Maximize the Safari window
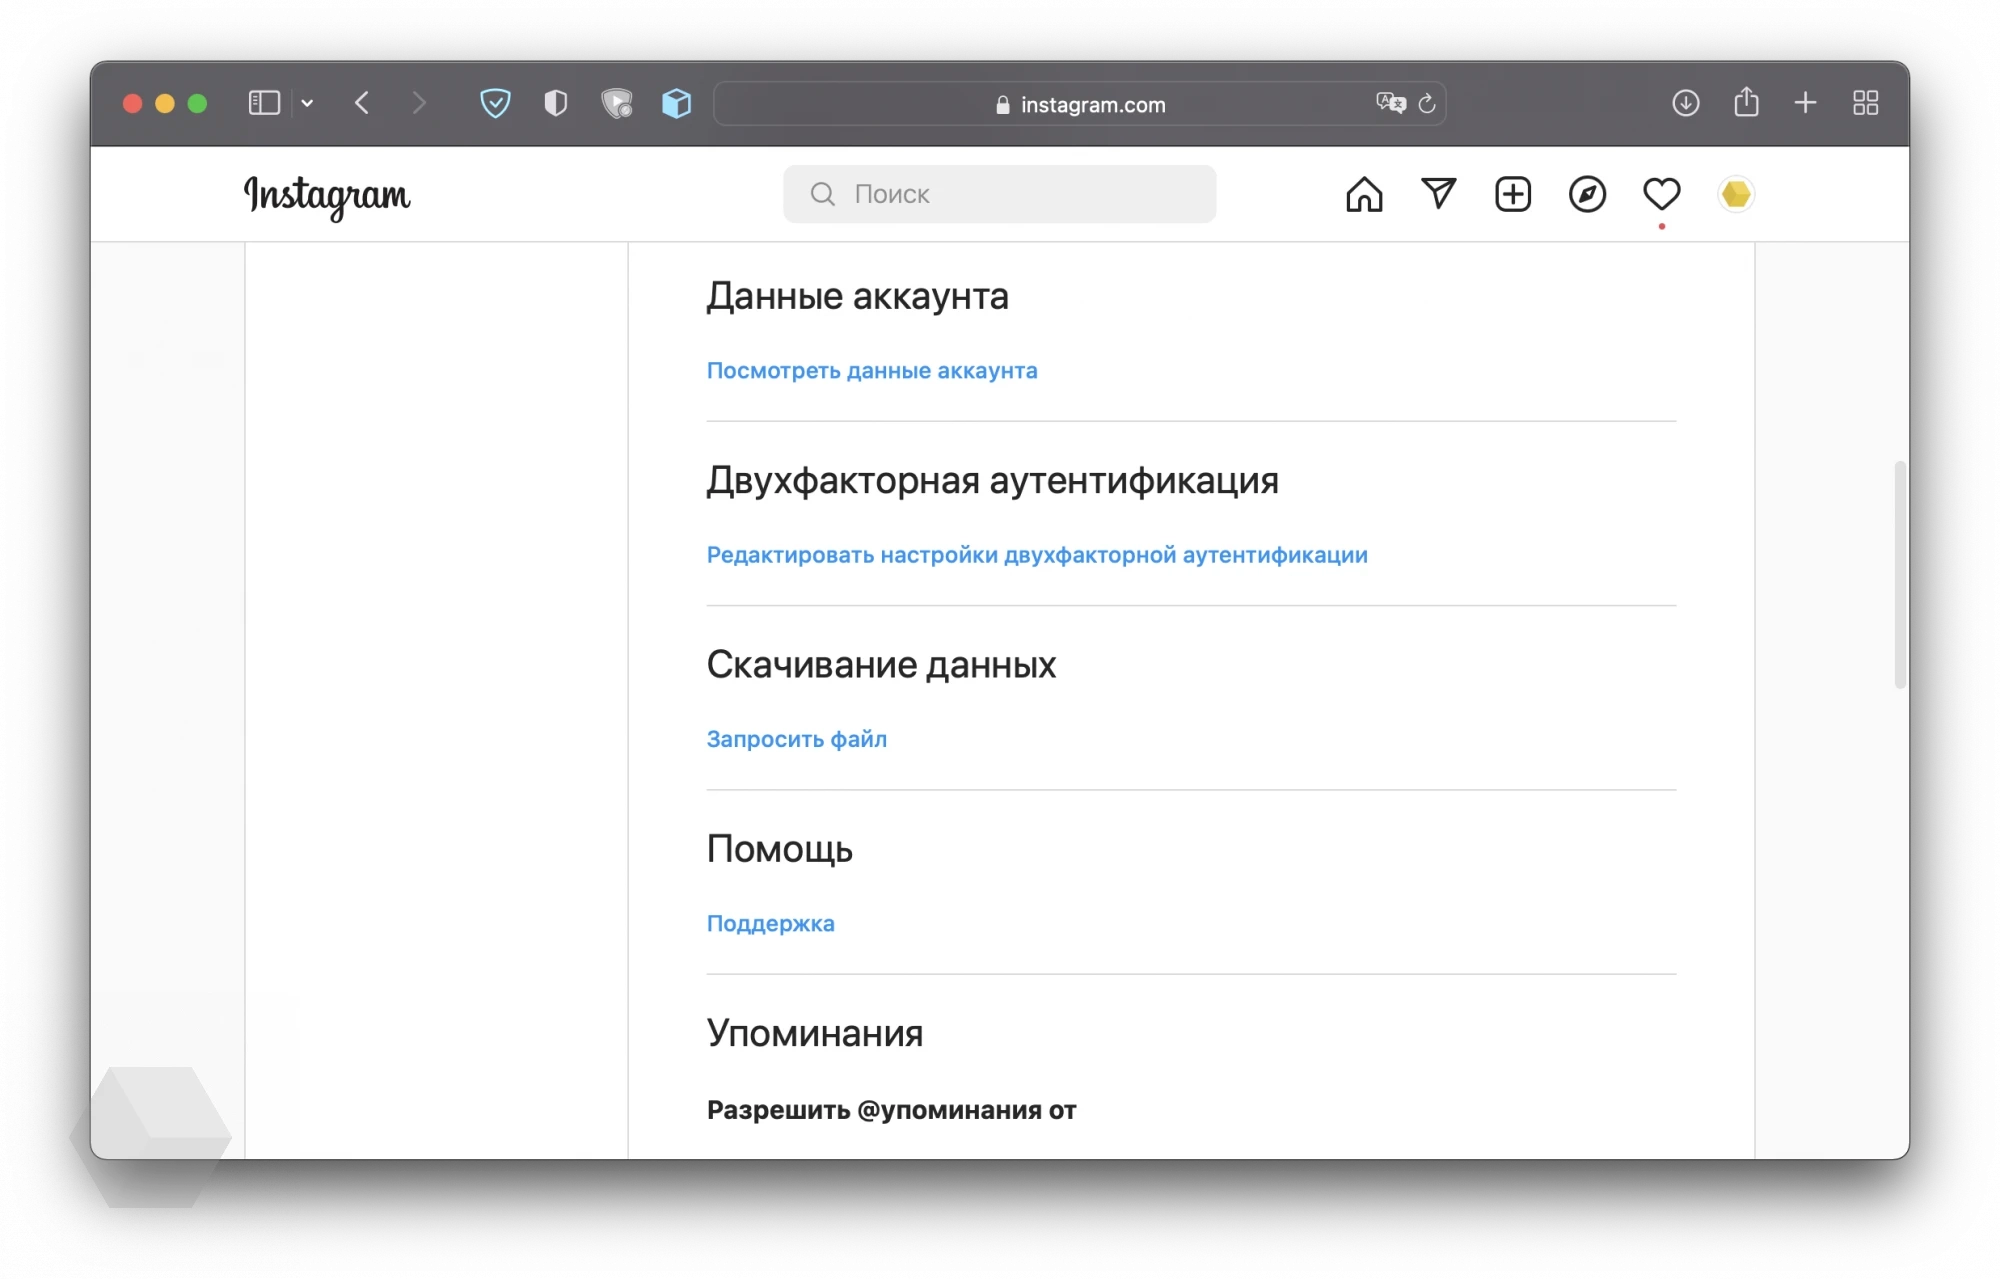Screen dimensions: 2000x1279 198,103
